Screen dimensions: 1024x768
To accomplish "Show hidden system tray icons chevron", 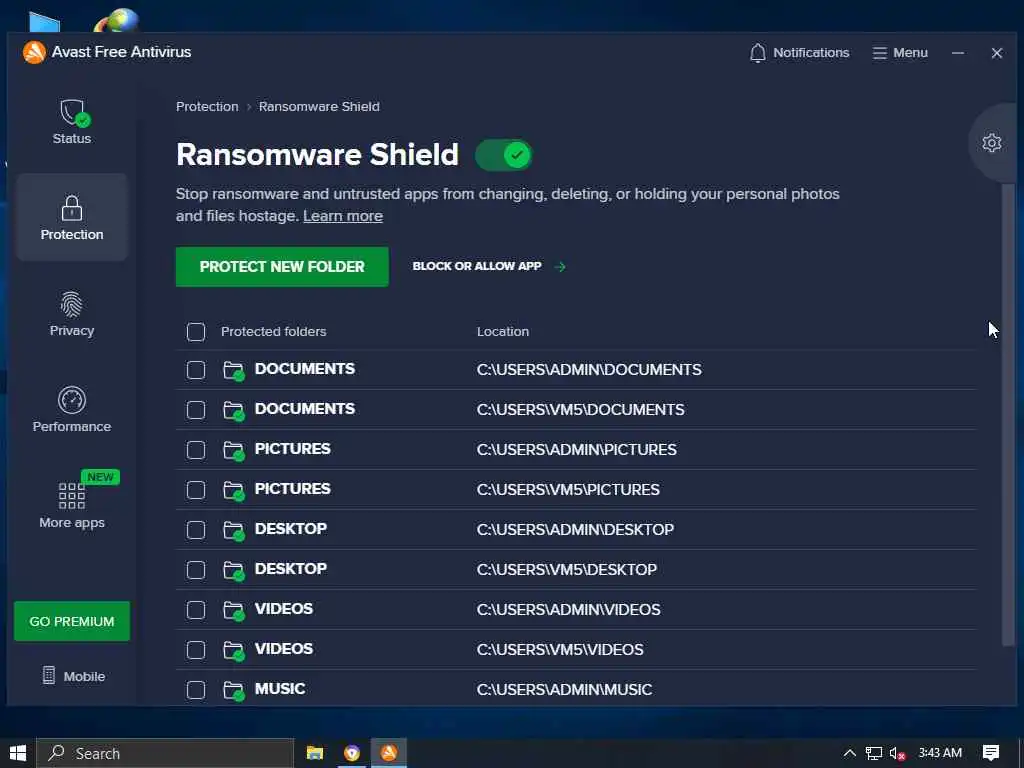I will [849, 753].
